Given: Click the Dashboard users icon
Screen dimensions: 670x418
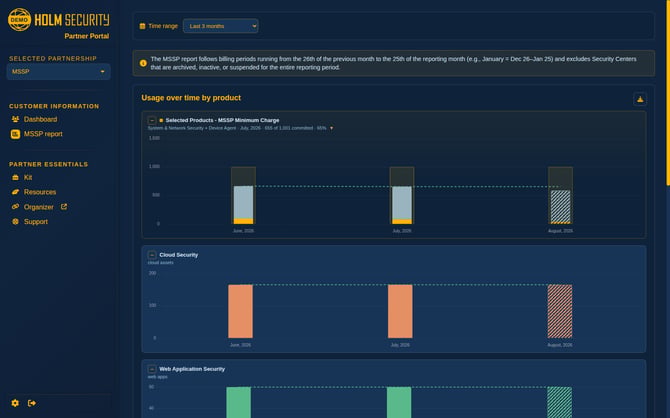Looking at the screenshot, I should (x=15, y=119).
